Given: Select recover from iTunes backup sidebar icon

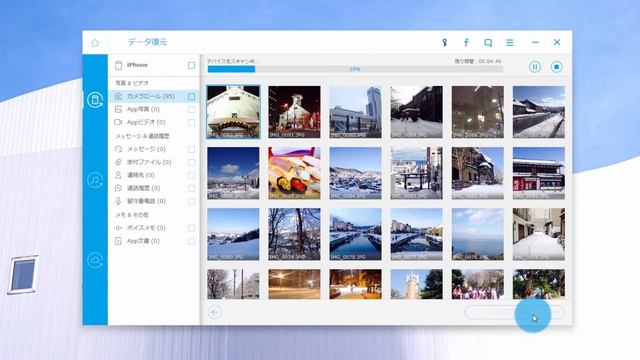Looking at the screenshot, I should [x=95, y=180].
